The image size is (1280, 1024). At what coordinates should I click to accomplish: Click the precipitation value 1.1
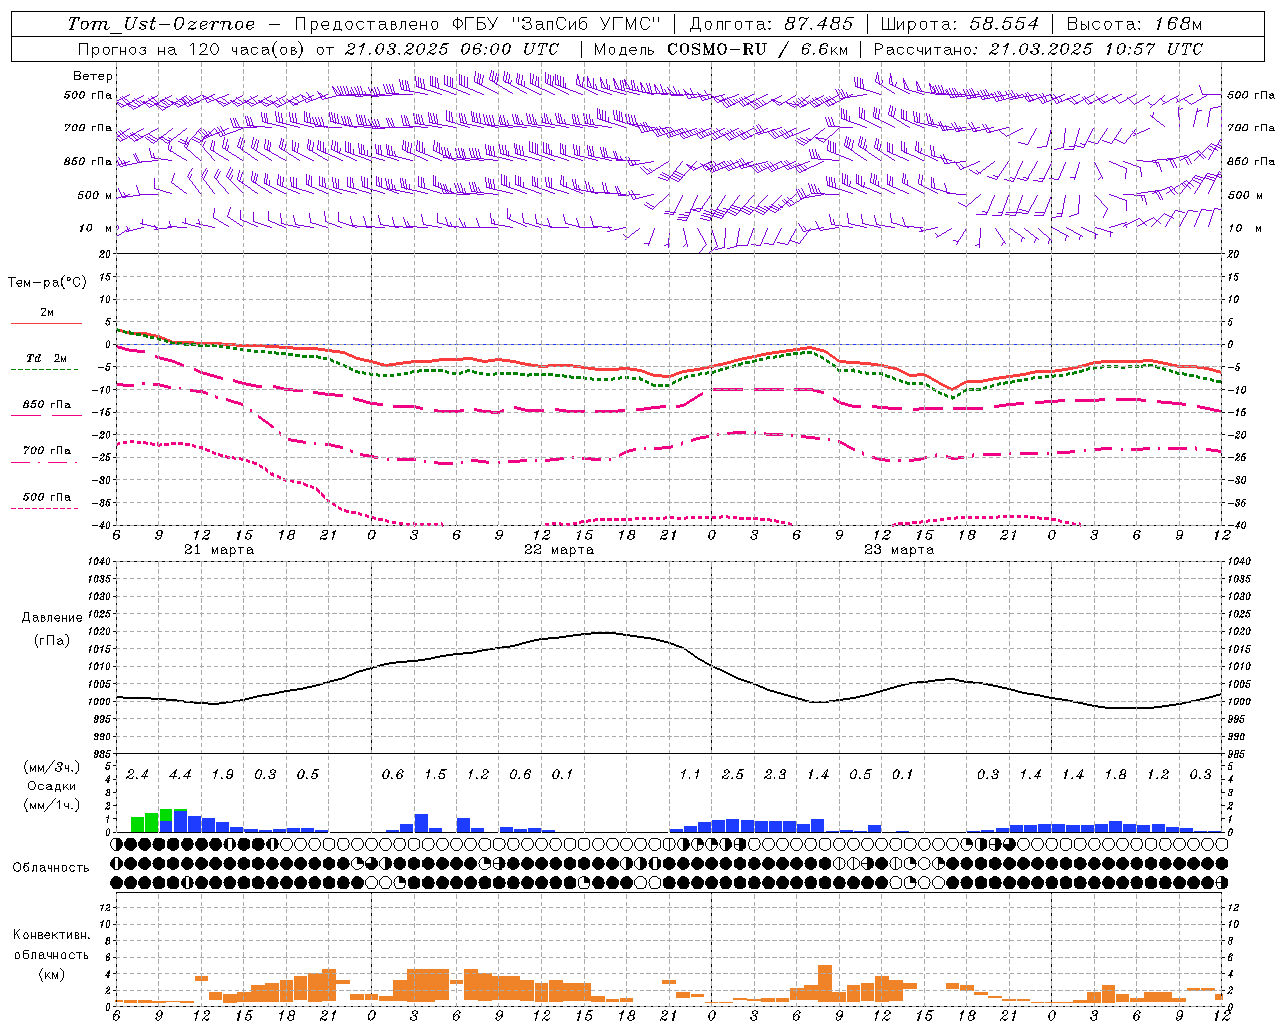pyautogui.click(x=690, y=775)
